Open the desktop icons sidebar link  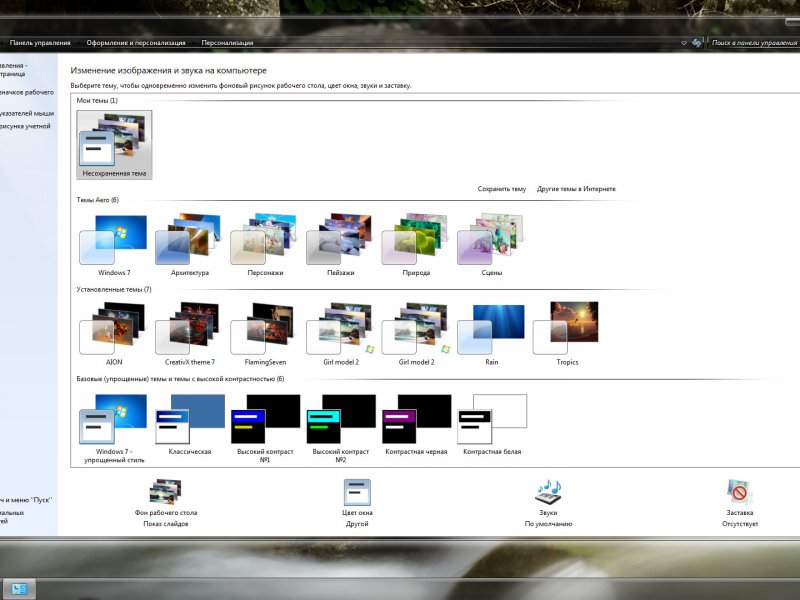click(x=27, y=92)
